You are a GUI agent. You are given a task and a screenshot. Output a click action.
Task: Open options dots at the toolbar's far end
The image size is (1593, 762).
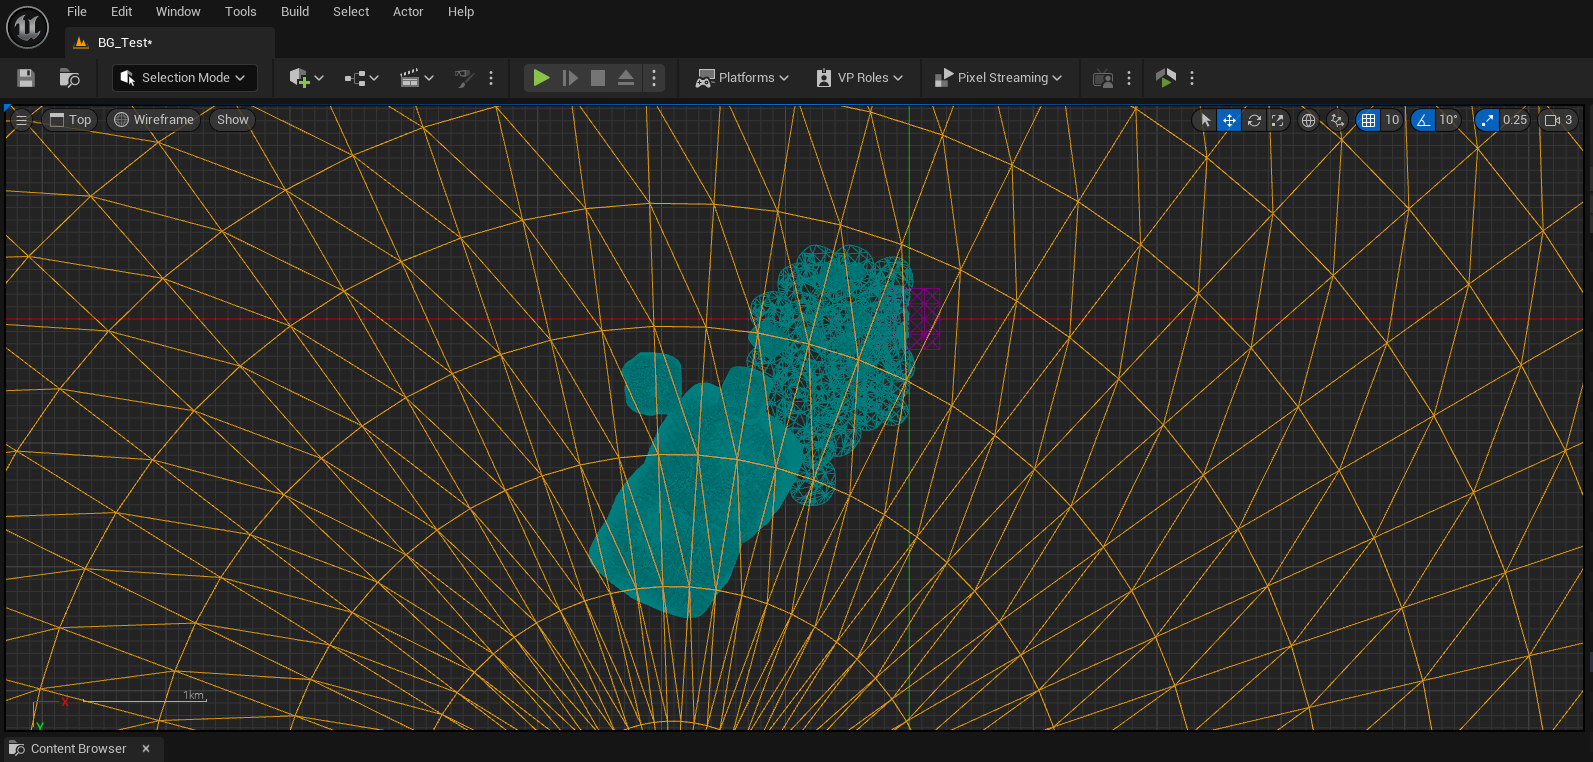coord(1192,78)
